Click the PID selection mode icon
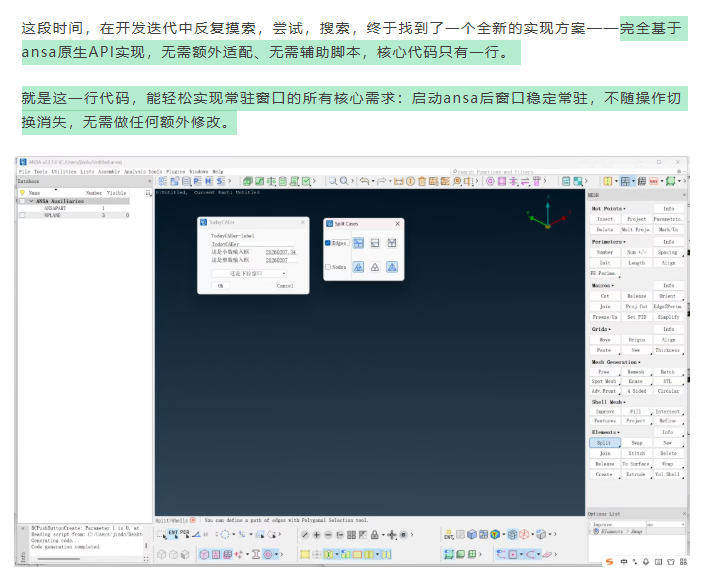 (x=184, y=534)
